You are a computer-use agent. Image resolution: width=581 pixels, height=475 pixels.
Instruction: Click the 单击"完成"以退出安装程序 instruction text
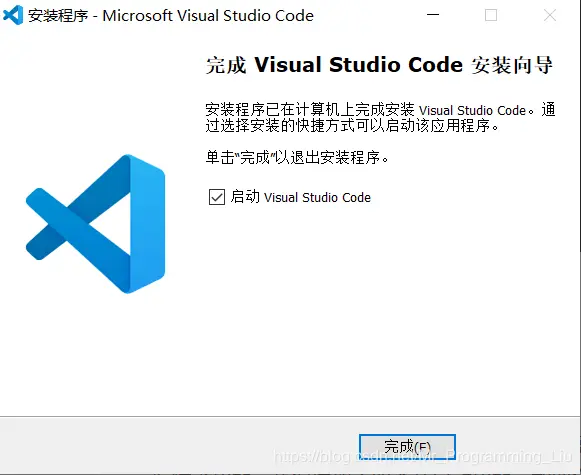297,157
